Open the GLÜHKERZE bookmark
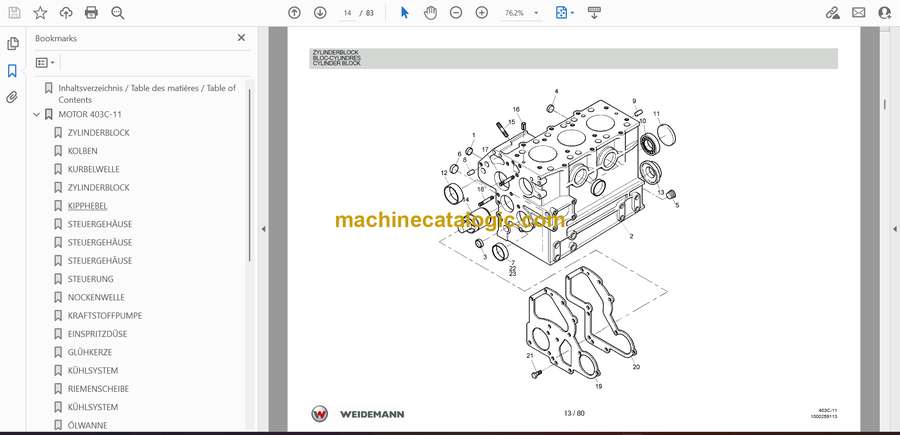Image resolution: width=900 pixels, height=435 pixels. coord(90,352)
